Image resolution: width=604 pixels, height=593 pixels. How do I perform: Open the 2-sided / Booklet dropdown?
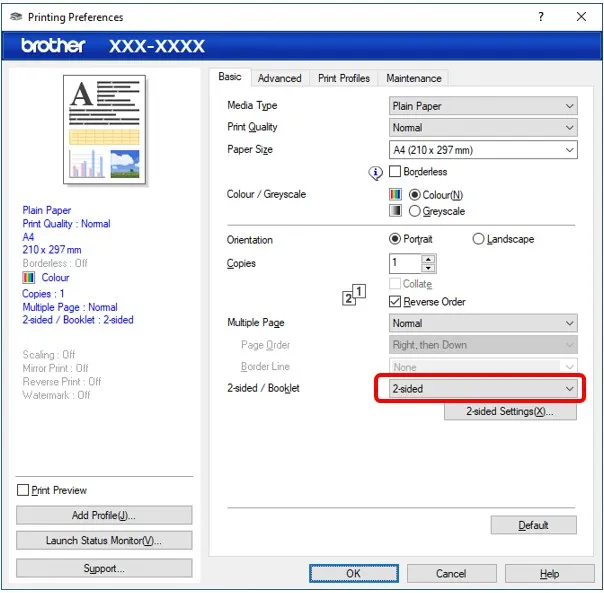(x=483, y=388)
